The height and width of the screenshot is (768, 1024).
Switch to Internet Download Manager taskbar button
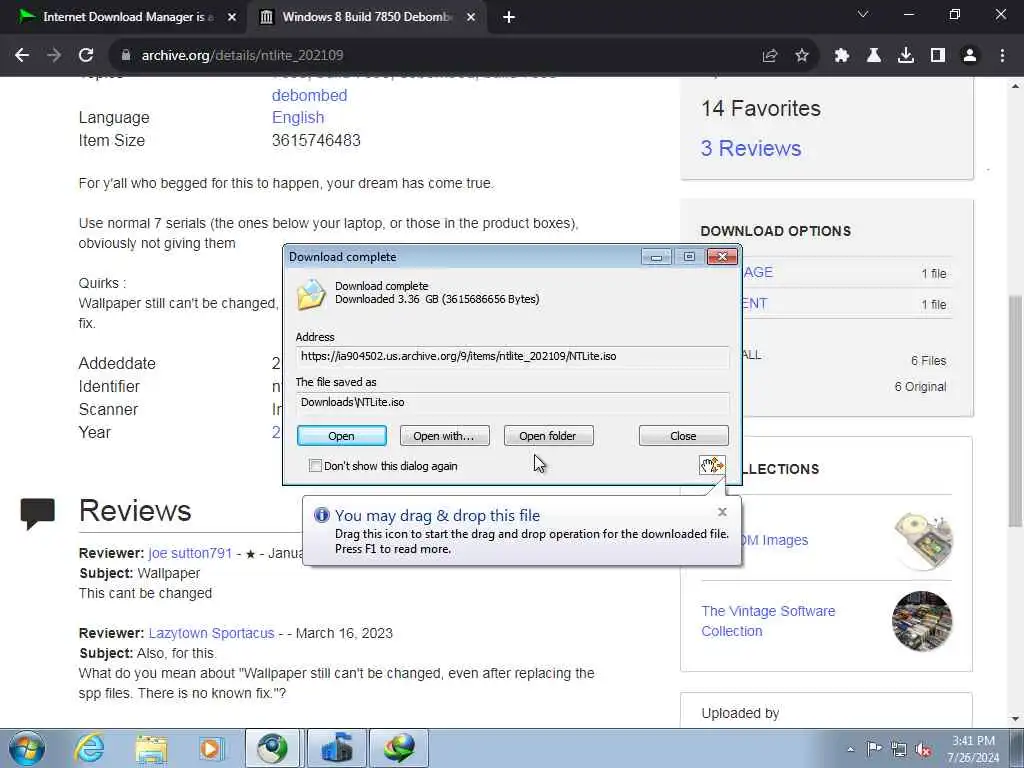pos(399,748)
